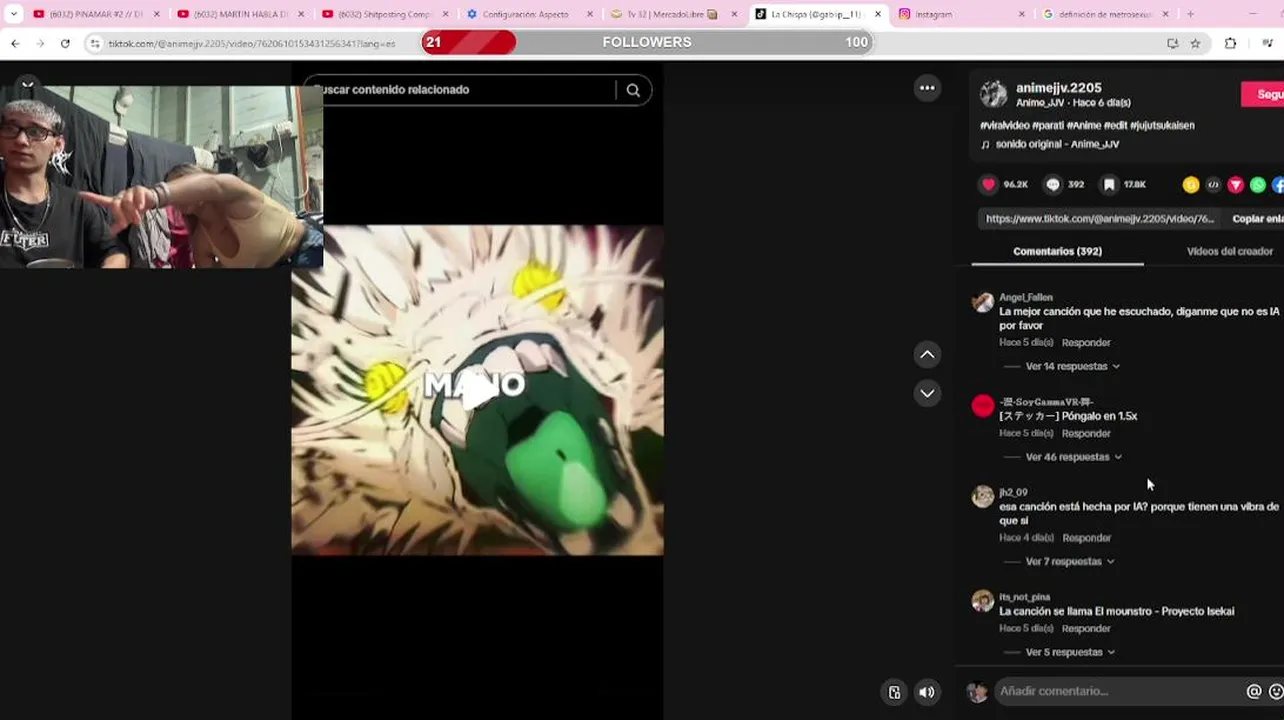Reply to Angel_Fallen's comment
1284x720 pixels.
click(x=1086, y=343)
